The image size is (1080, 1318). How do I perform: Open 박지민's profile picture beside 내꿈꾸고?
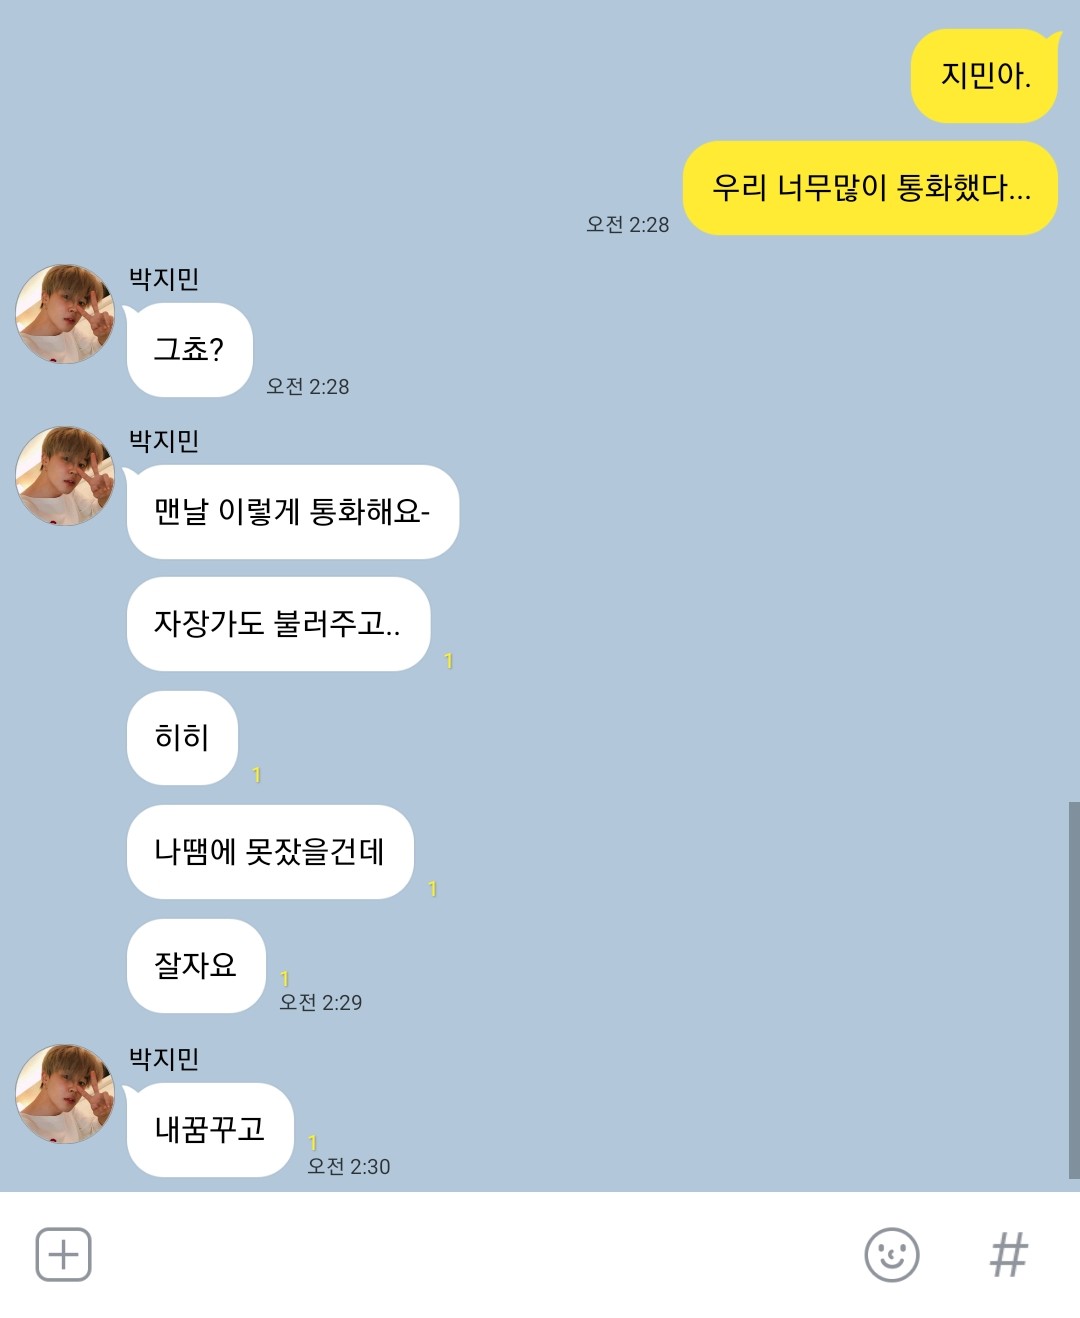[x=65, y=1094]
